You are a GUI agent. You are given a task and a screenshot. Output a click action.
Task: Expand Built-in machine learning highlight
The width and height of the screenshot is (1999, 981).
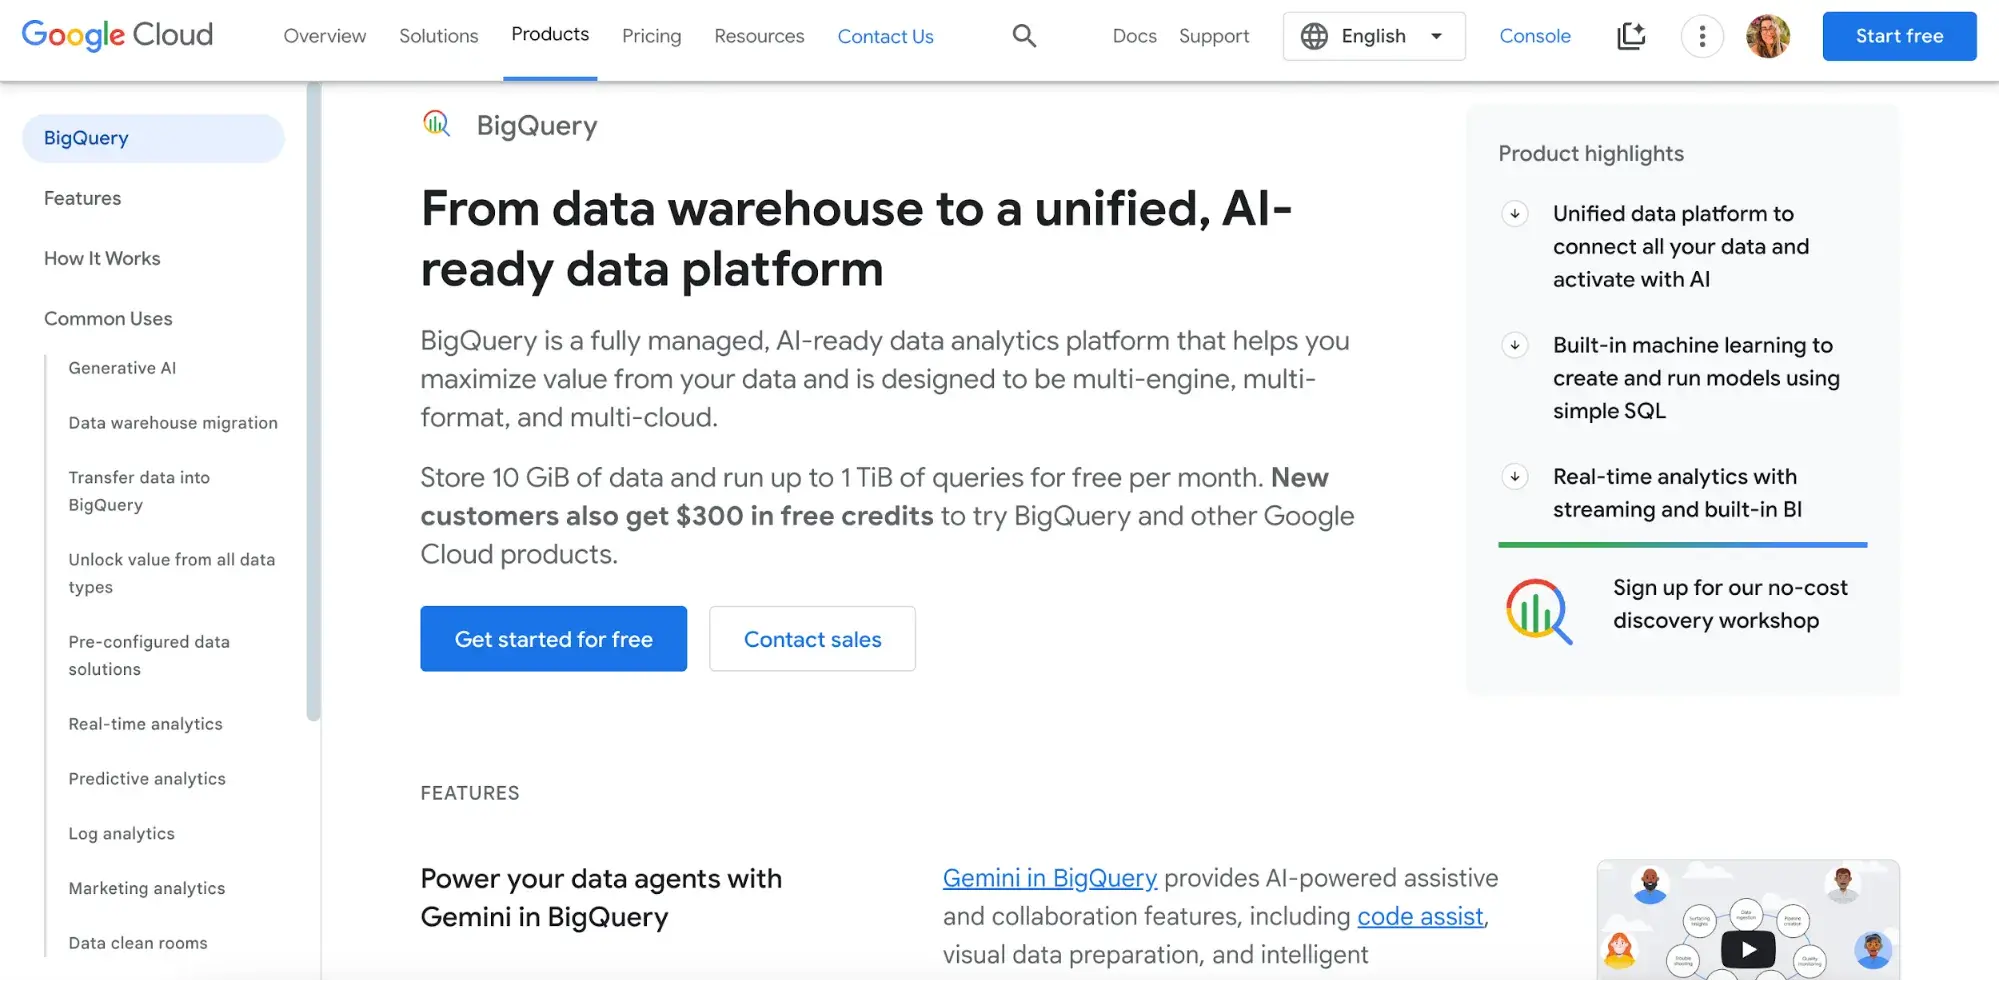1515,346
